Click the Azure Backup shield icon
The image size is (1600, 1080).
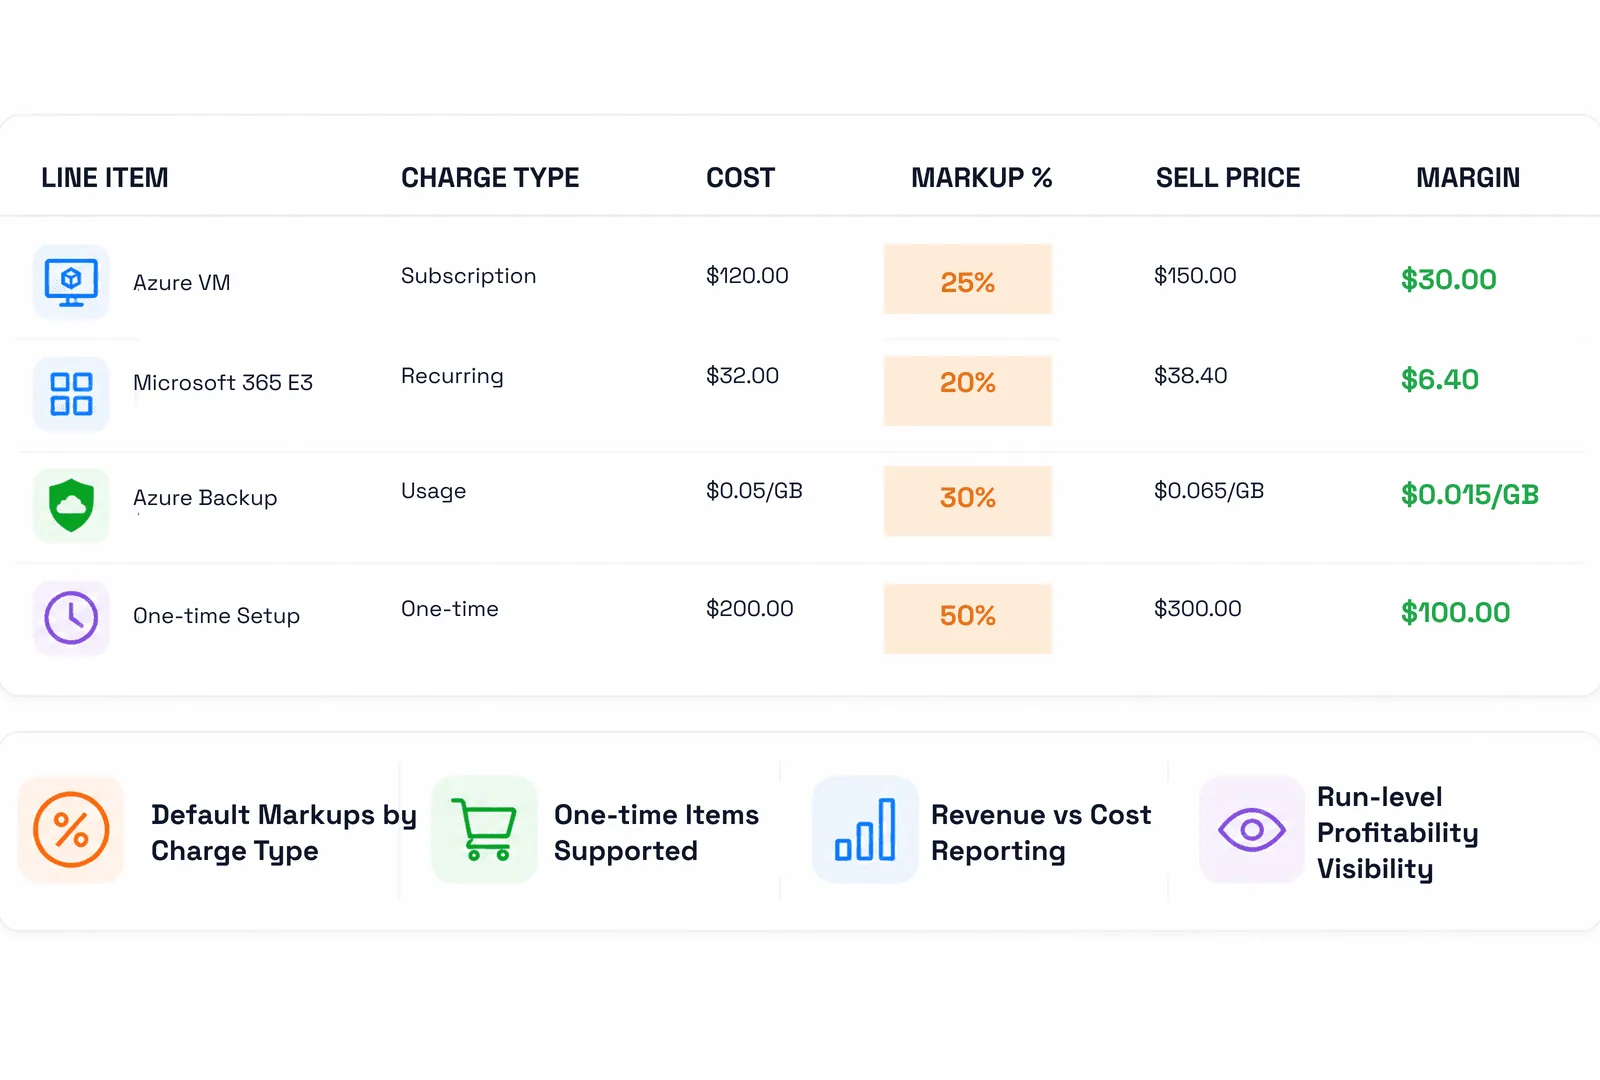(71, 505)
